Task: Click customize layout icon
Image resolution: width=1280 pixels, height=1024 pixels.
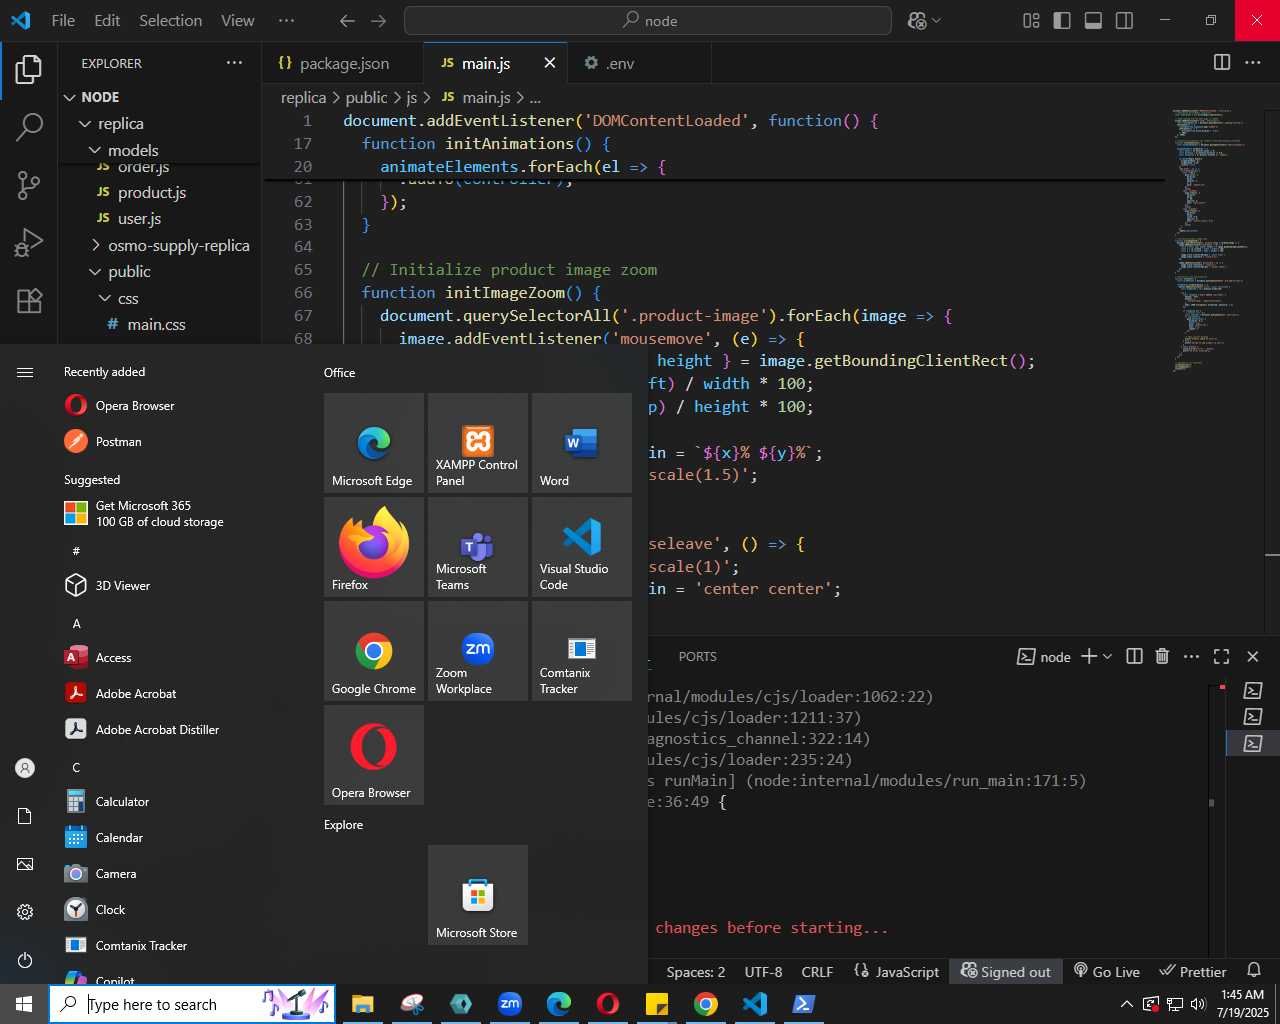Action: (1031, 20)
